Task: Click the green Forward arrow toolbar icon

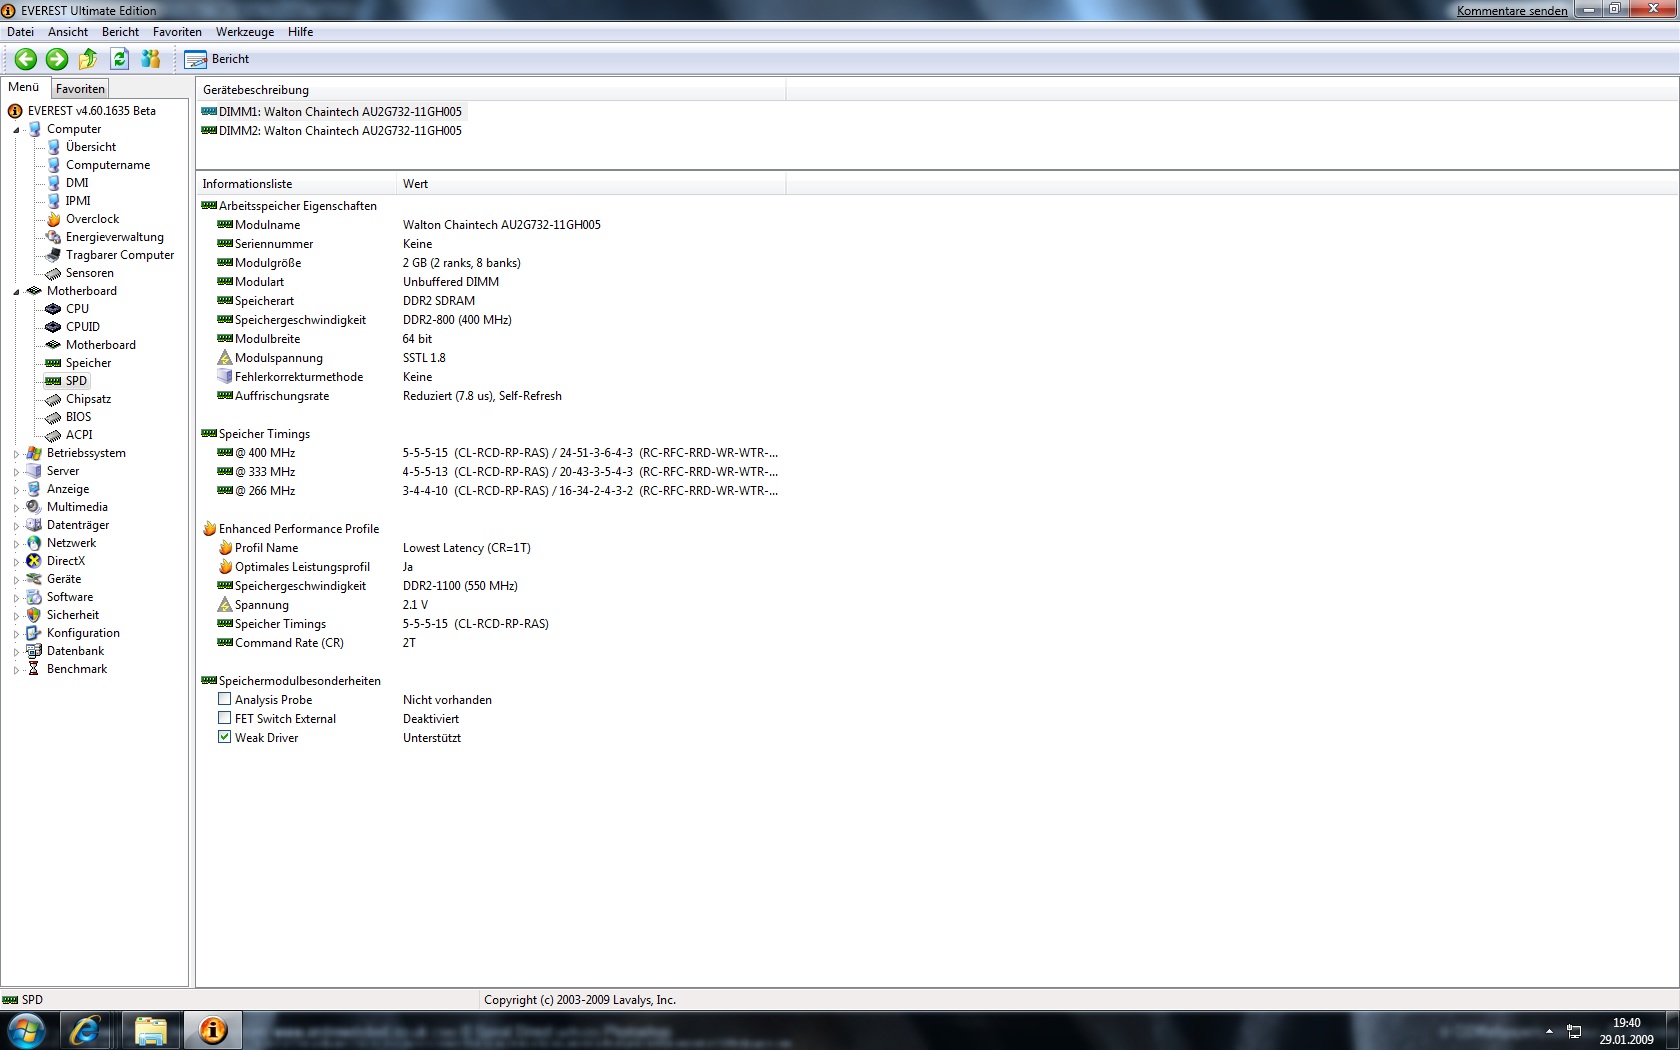Action: pyautogui.click(x=57, y=59)
